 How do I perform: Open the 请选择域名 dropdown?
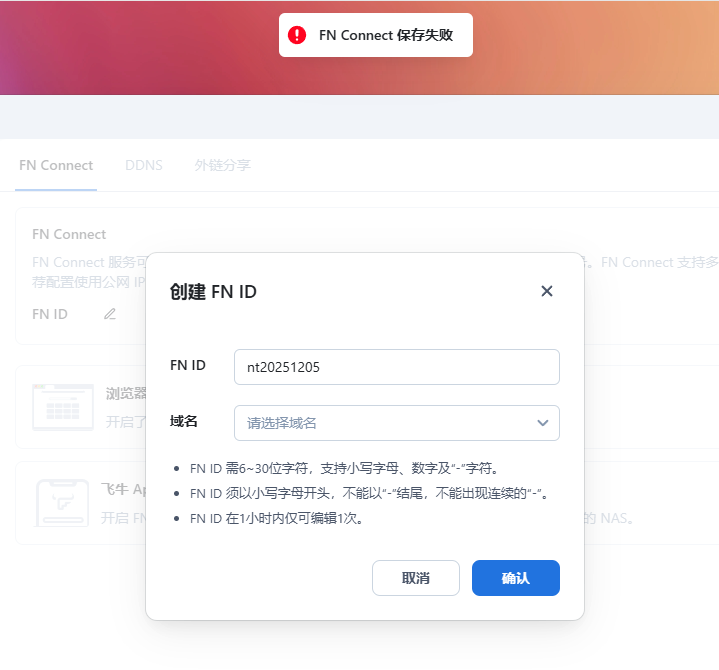pos(397,423)
